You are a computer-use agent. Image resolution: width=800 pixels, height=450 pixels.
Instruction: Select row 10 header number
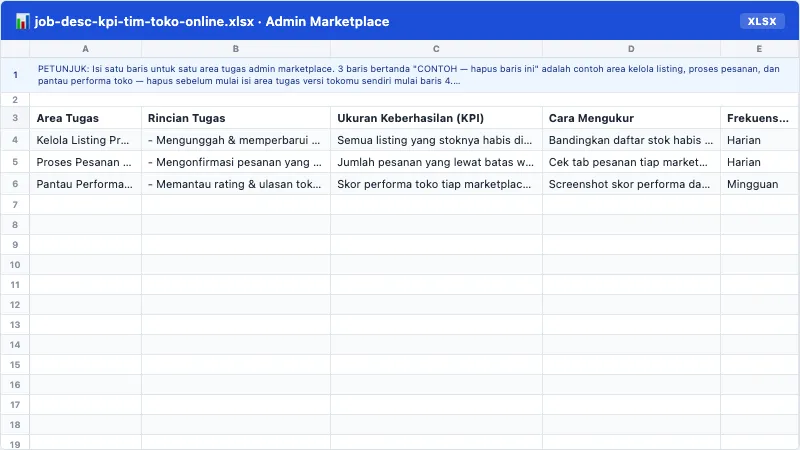point(15,265)
